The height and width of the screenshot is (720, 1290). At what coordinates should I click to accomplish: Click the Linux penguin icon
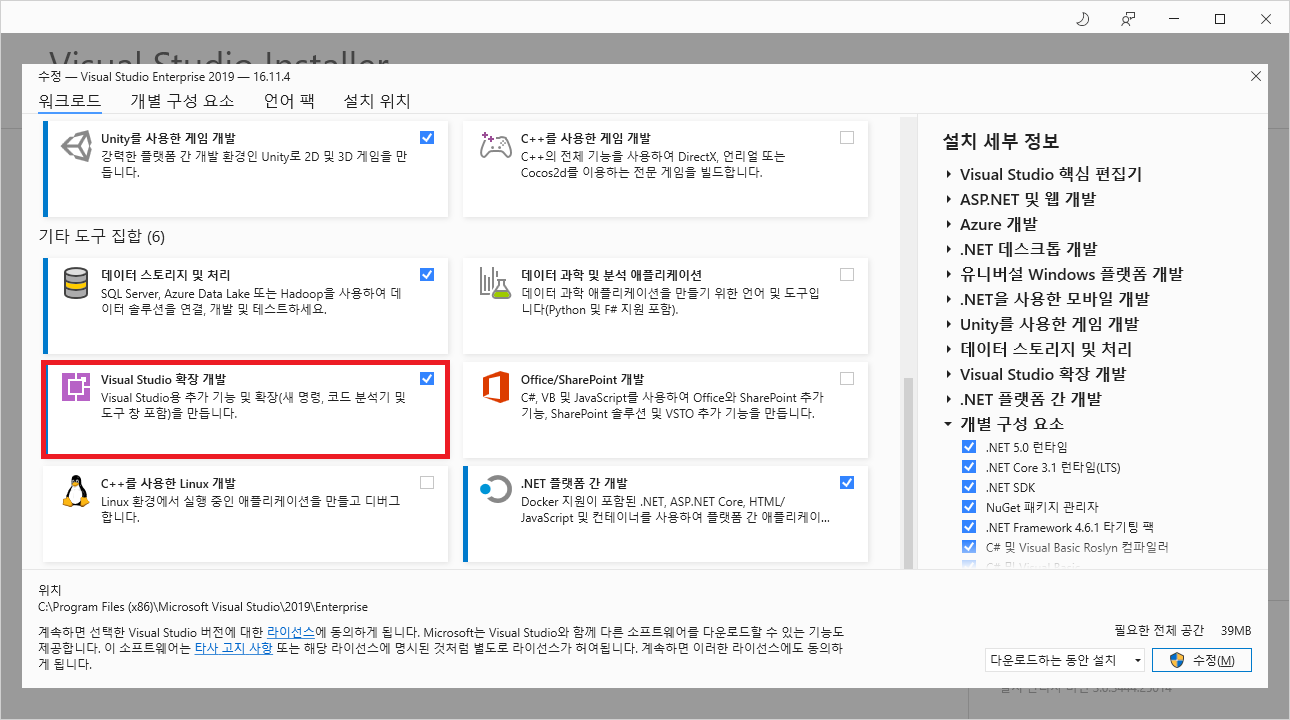pos(76,491)
